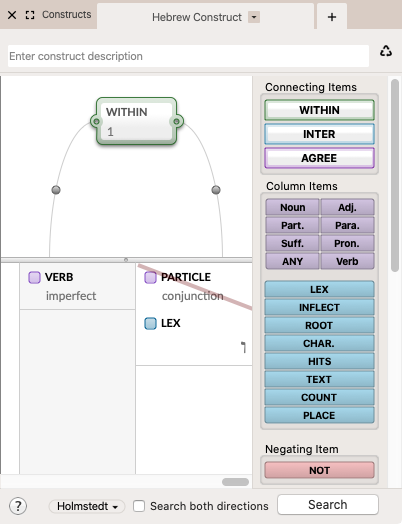402x524 pixels.
Task: Open the Hebrew Construct tab dropdown arrow
Action: point(254,17)
